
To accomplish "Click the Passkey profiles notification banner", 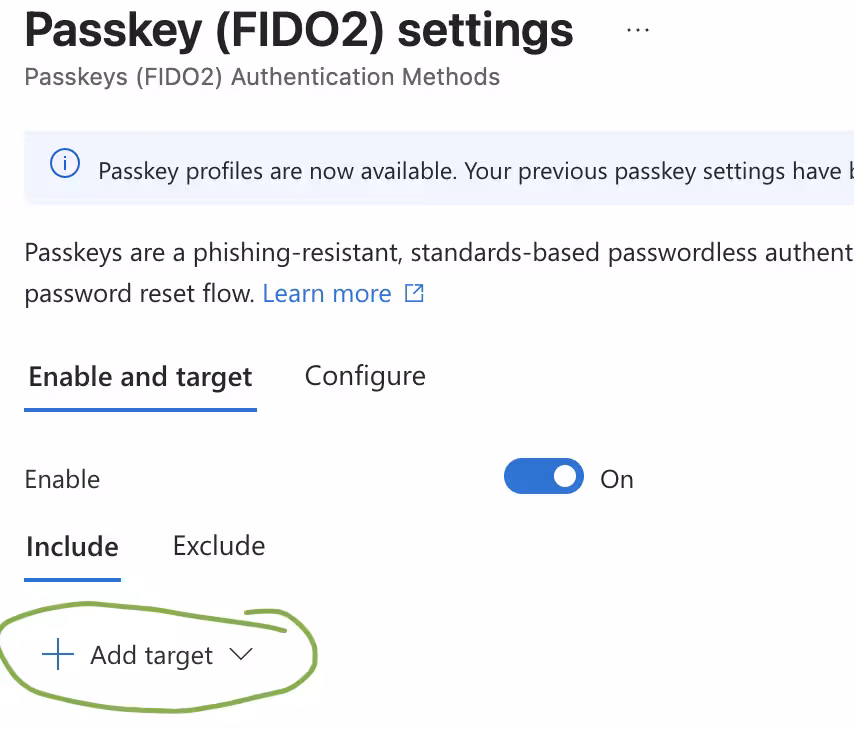I will (x=439, y=168).
